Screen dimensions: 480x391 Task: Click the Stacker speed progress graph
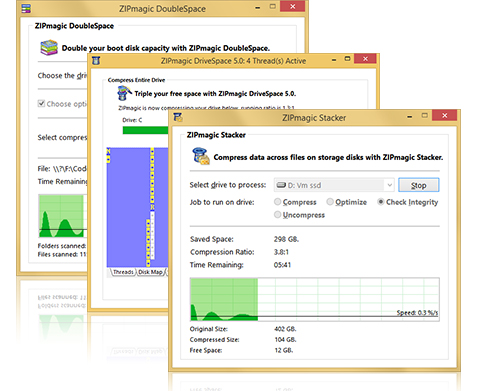pyautogui.click(x=315, y=299)
